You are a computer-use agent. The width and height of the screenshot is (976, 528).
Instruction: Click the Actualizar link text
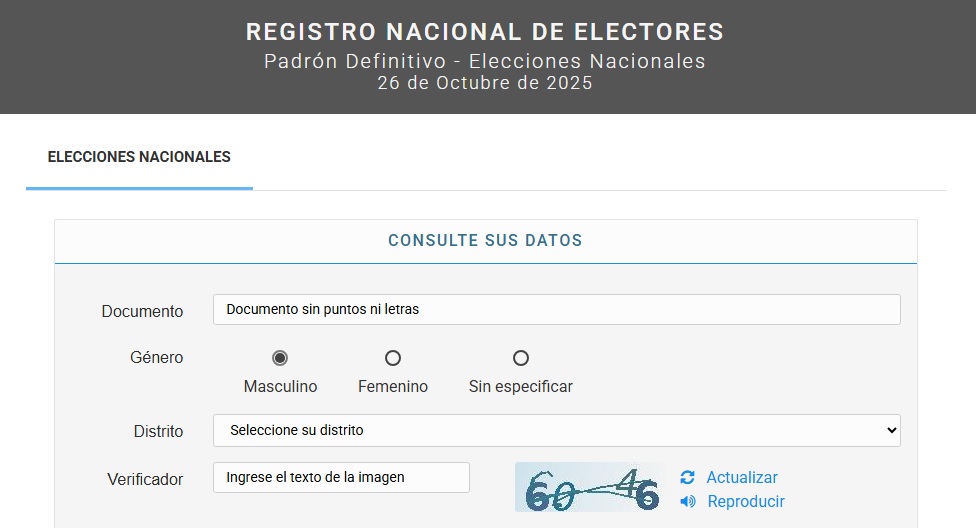(x=742, y=478)
